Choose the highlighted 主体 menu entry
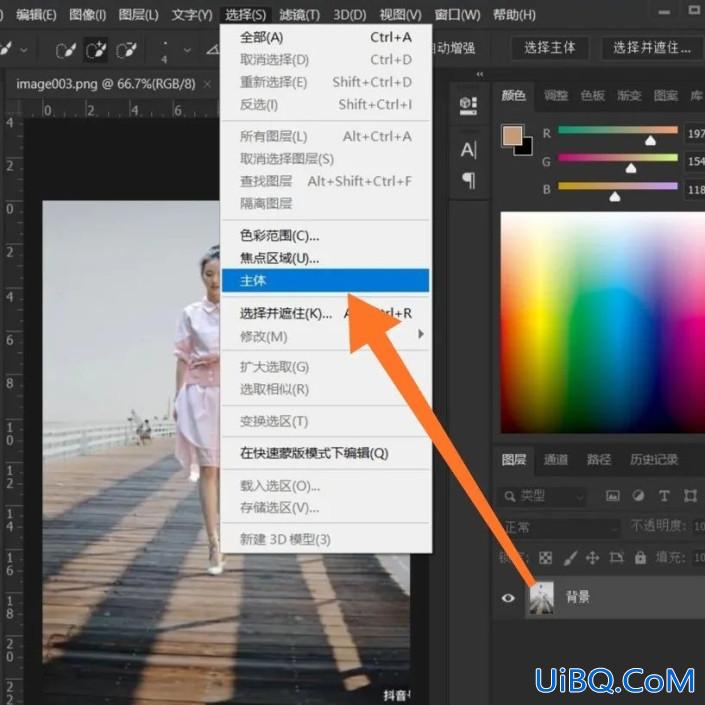This screenshot has height=705, width=705. coord(326,281)
